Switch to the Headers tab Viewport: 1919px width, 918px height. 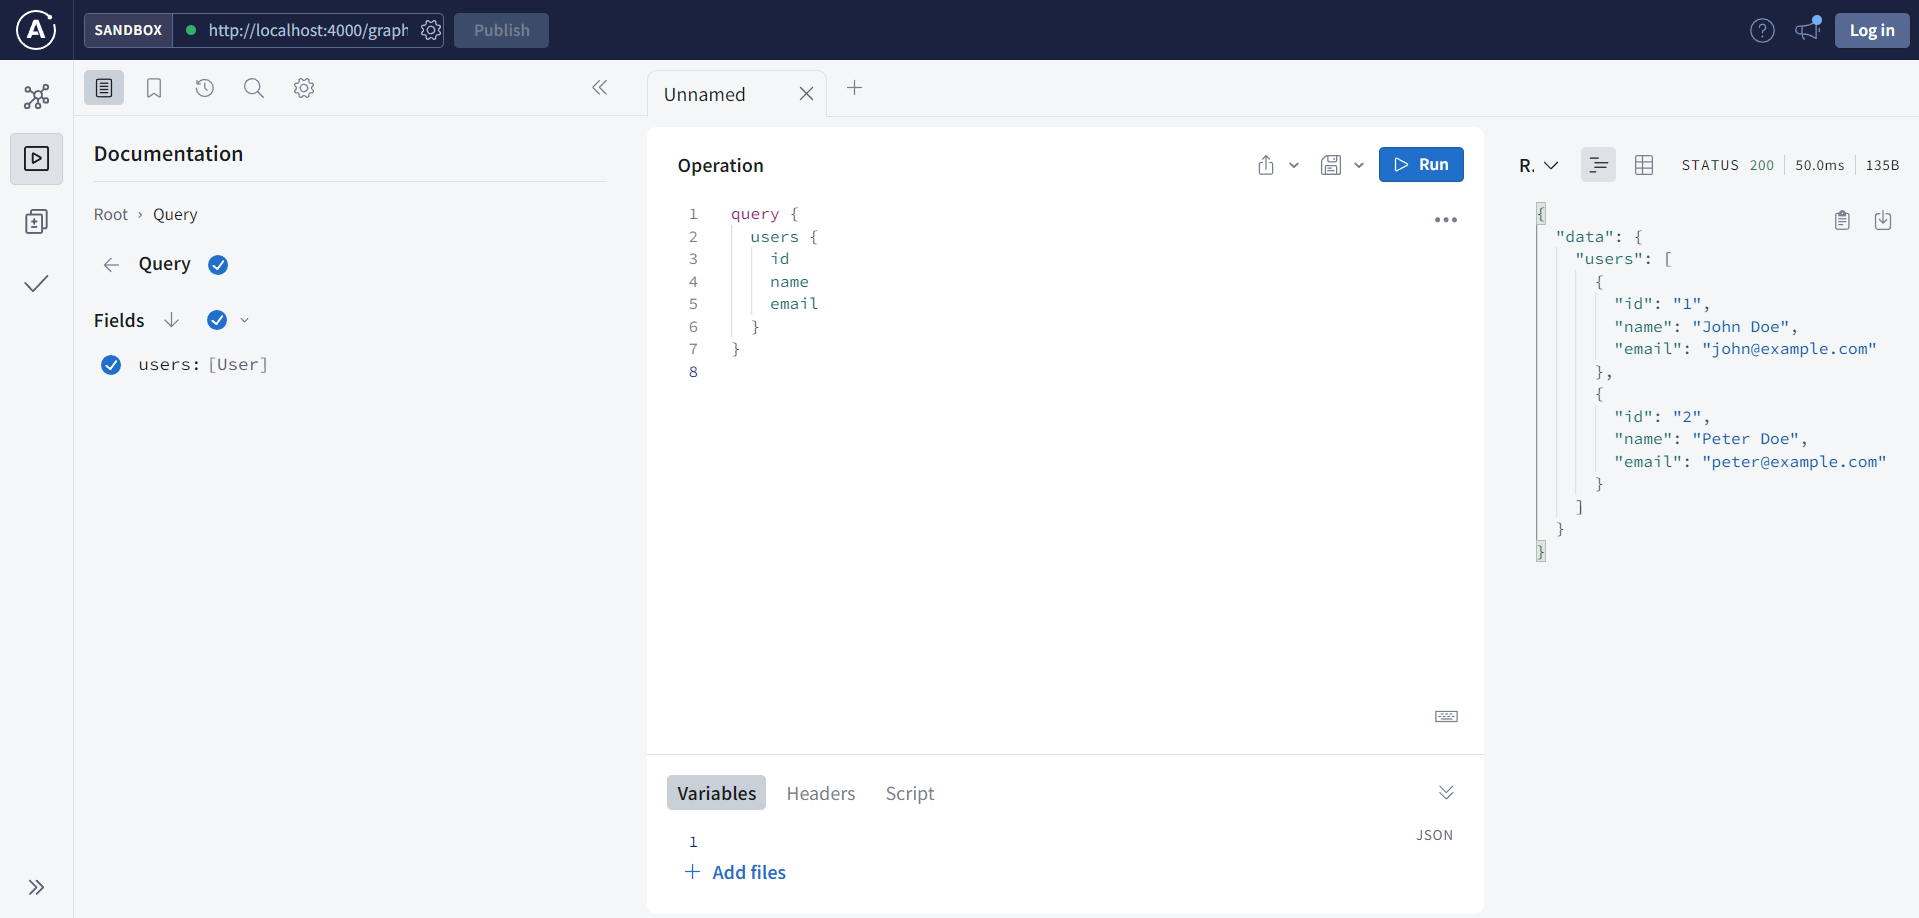[x=821, y=793]
